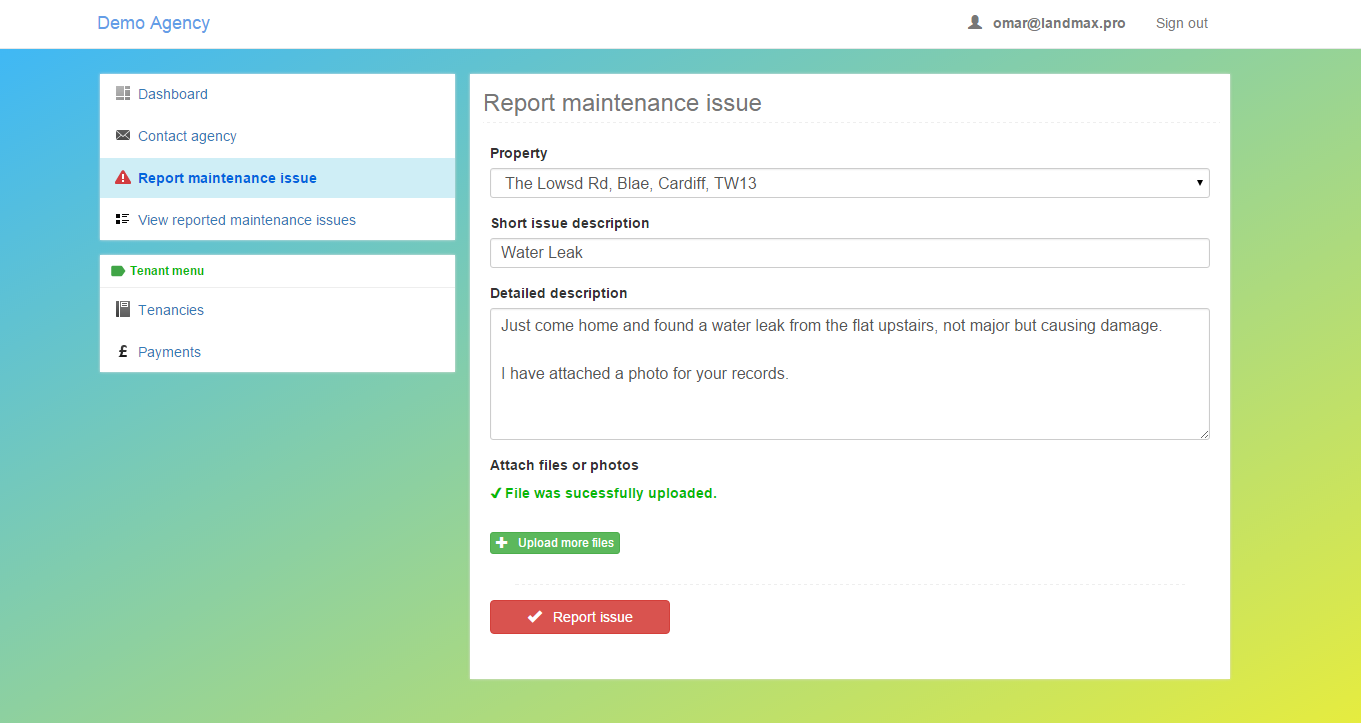Image resolution: width=1361 pixels, height=723 pixels.
Task: Click the Dashboard grid icon
Action: (x=123, y=94)
